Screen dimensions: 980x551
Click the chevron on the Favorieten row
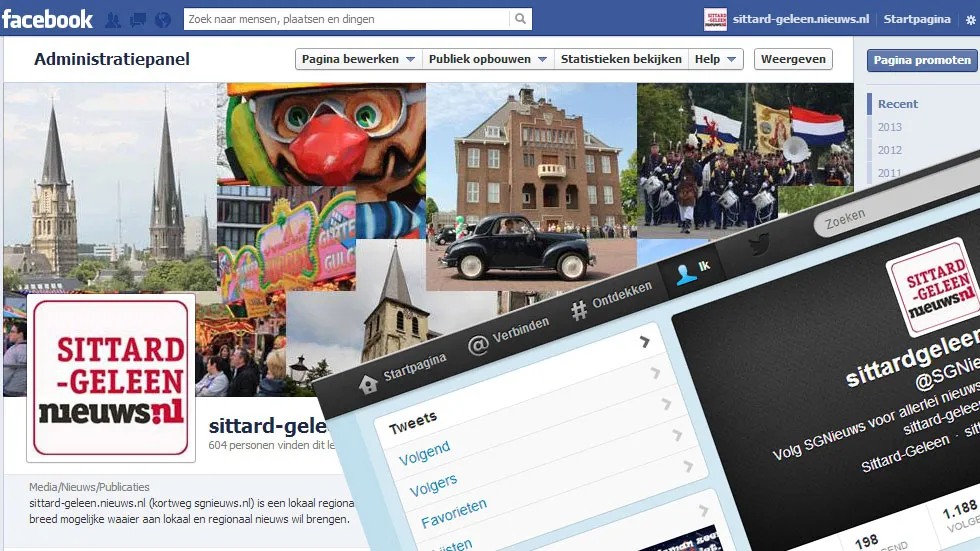[x=677, y=435]
